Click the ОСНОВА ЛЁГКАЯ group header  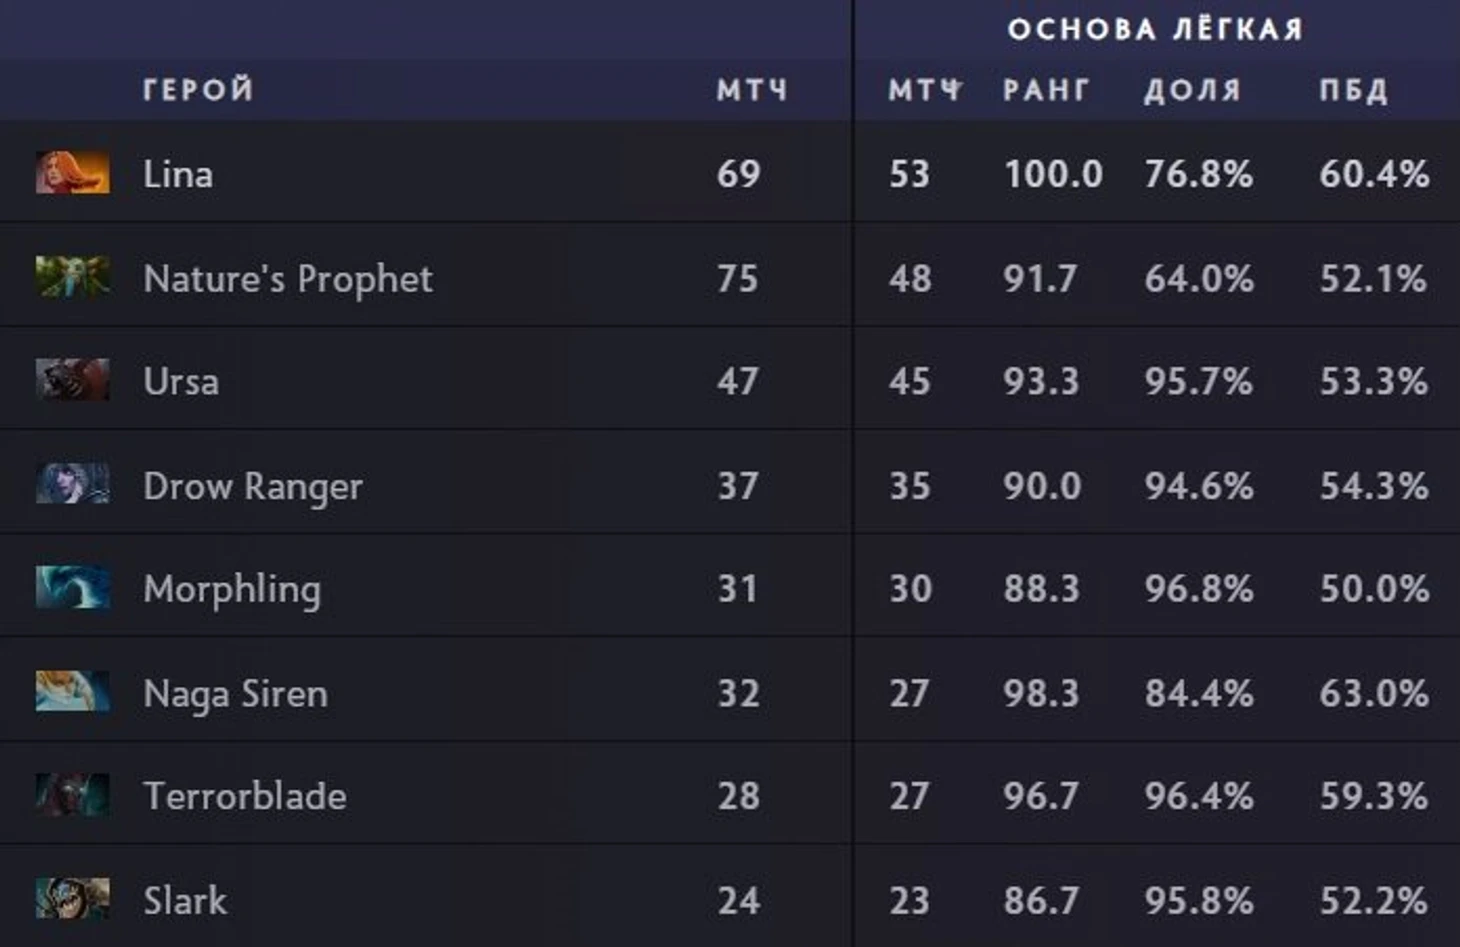[1155, 29]
